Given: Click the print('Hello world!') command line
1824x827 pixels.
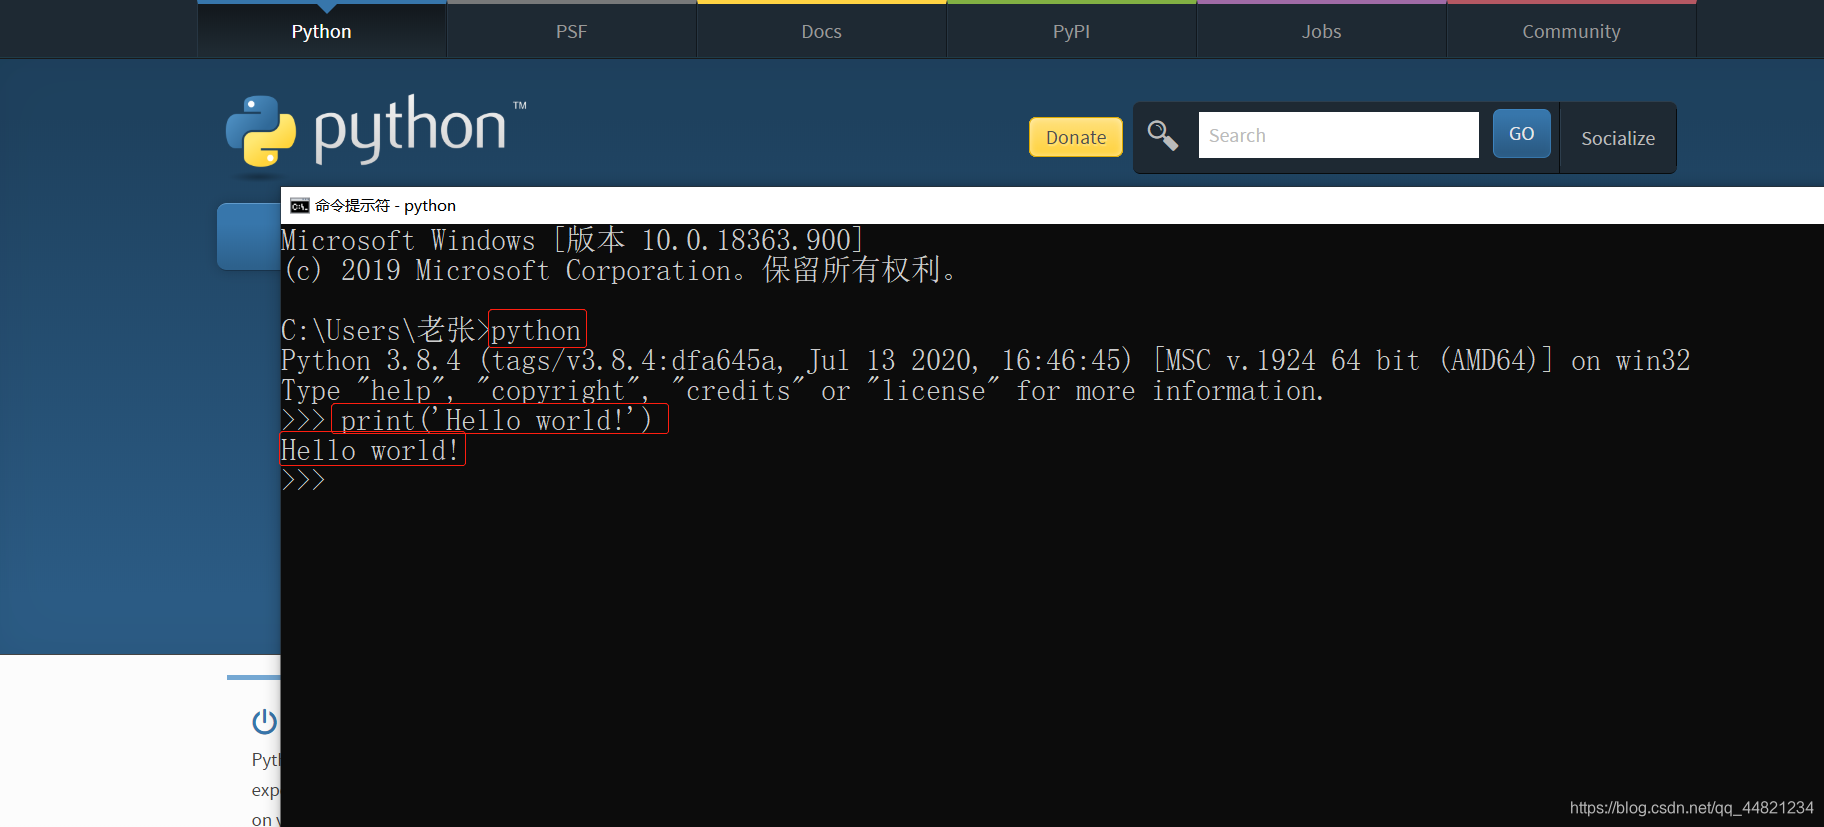Looking at the screenshot, I should click(x=496, y=420).
